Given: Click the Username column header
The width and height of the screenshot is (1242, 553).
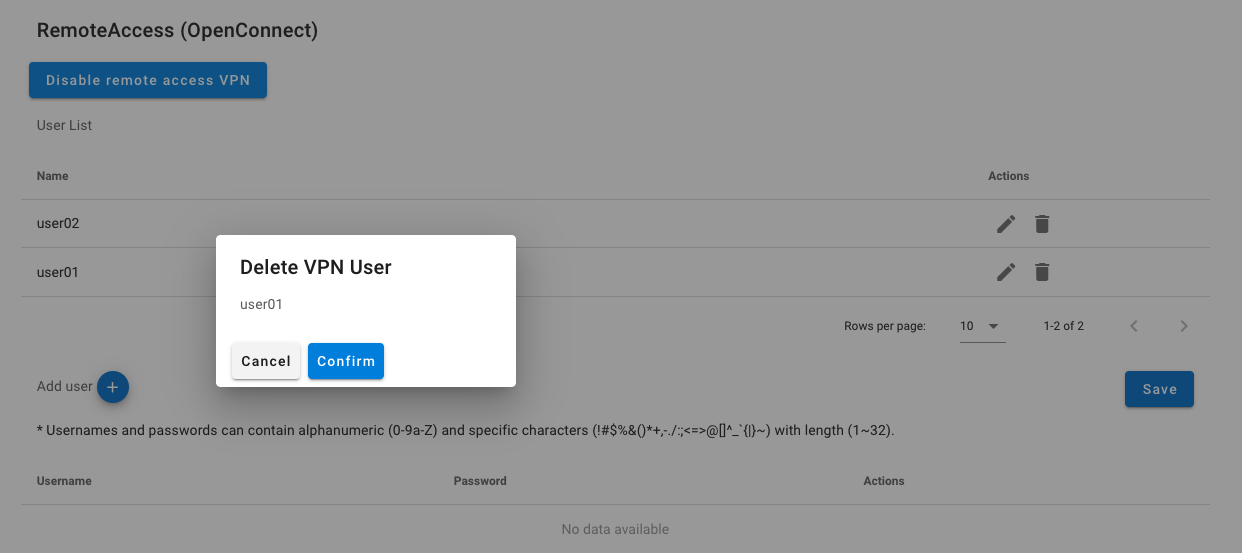Looking at the screenshot, I should pyautogui.click(x=64, y=481).
